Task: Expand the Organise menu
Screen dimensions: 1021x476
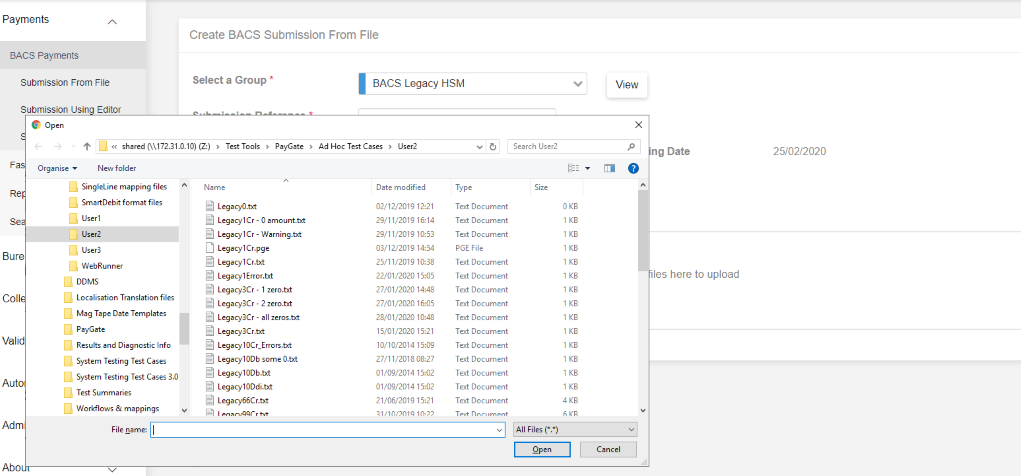Action: click(57, 168)
